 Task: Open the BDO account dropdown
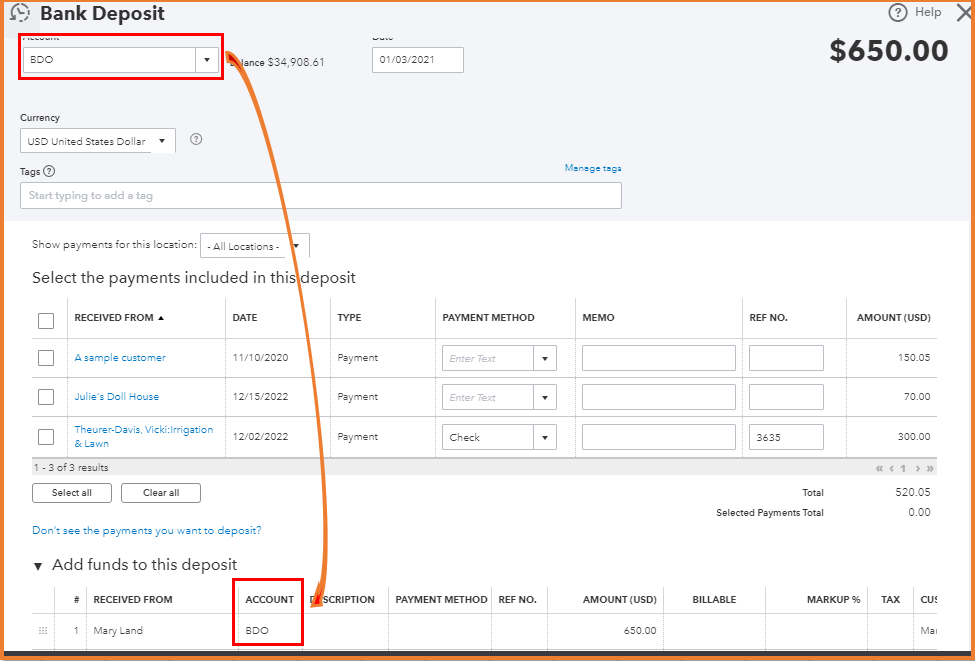tap(207, 60)
